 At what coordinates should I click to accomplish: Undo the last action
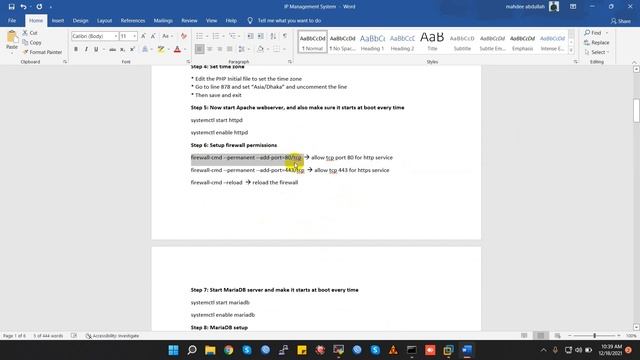(x=23, y=7)
